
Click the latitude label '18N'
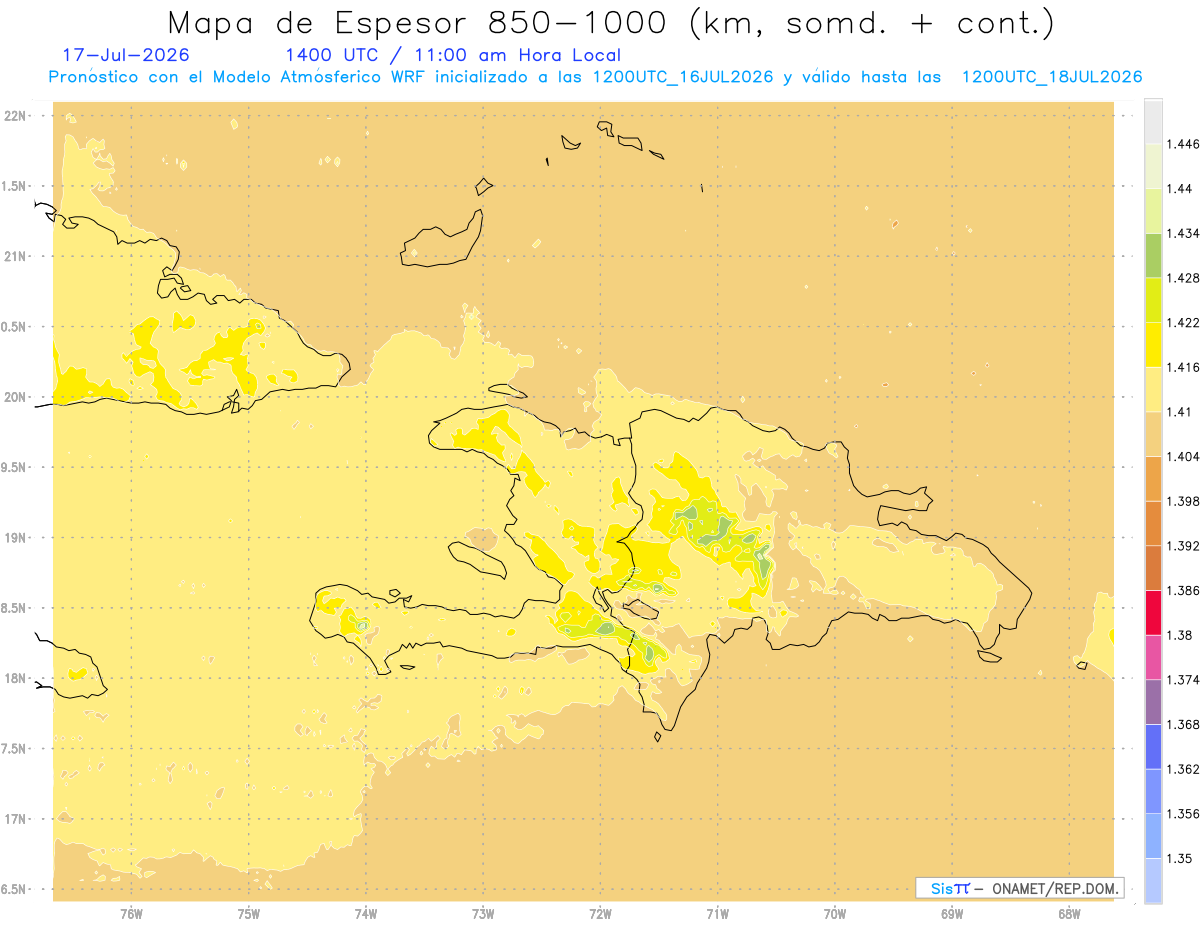tap(15, 678)
